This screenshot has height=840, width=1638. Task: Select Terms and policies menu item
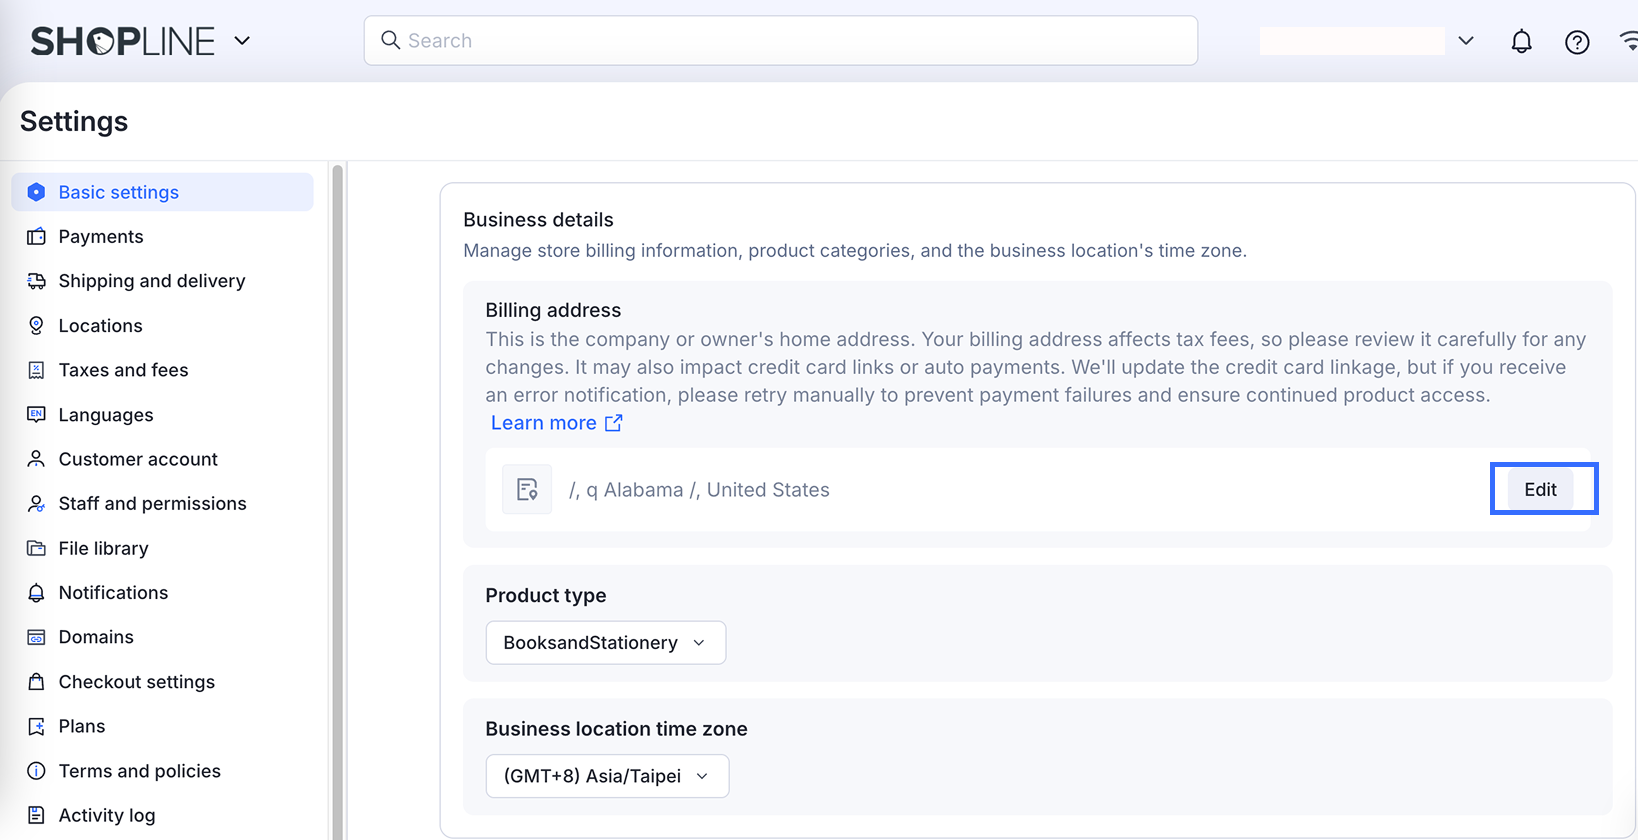tap(139, 771)
